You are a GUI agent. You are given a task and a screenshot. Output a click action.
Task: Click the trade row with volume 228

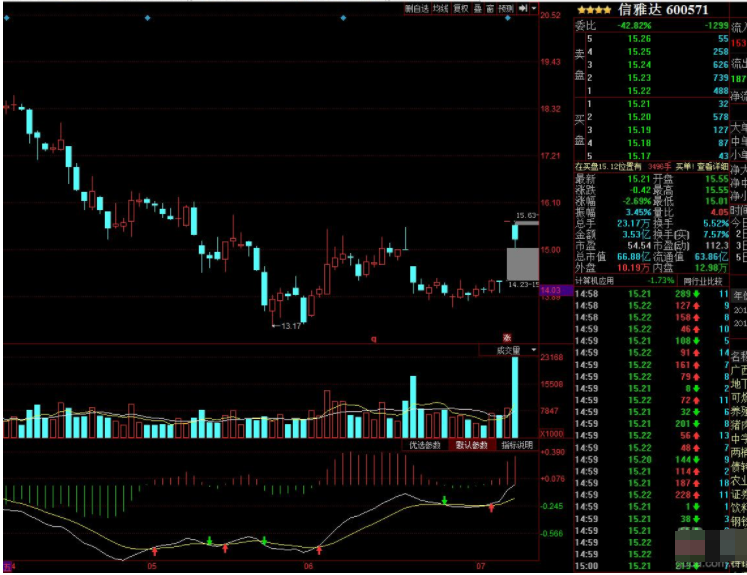coord(652,495)
